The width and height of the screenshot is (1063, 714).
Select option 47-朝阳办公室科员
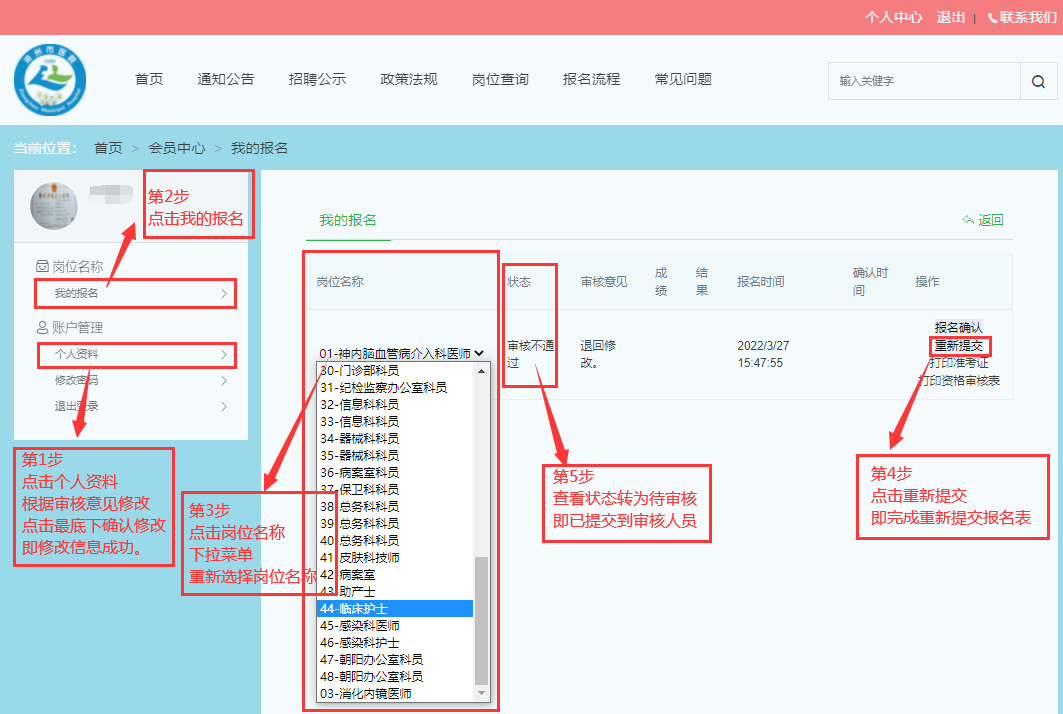[x=395, y=660]
